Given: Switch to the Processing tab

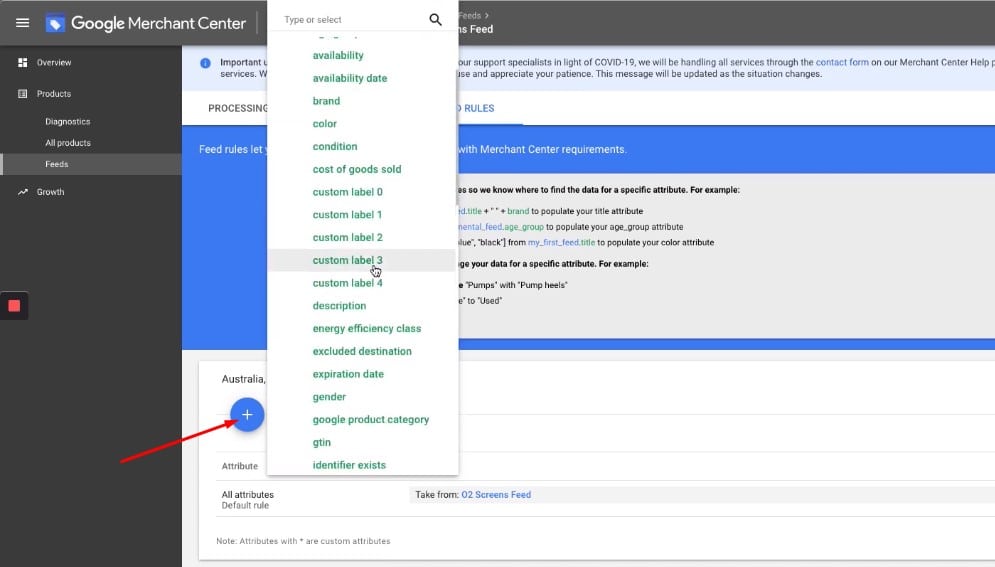Looking at the screenshot, I should click(238, 108).
